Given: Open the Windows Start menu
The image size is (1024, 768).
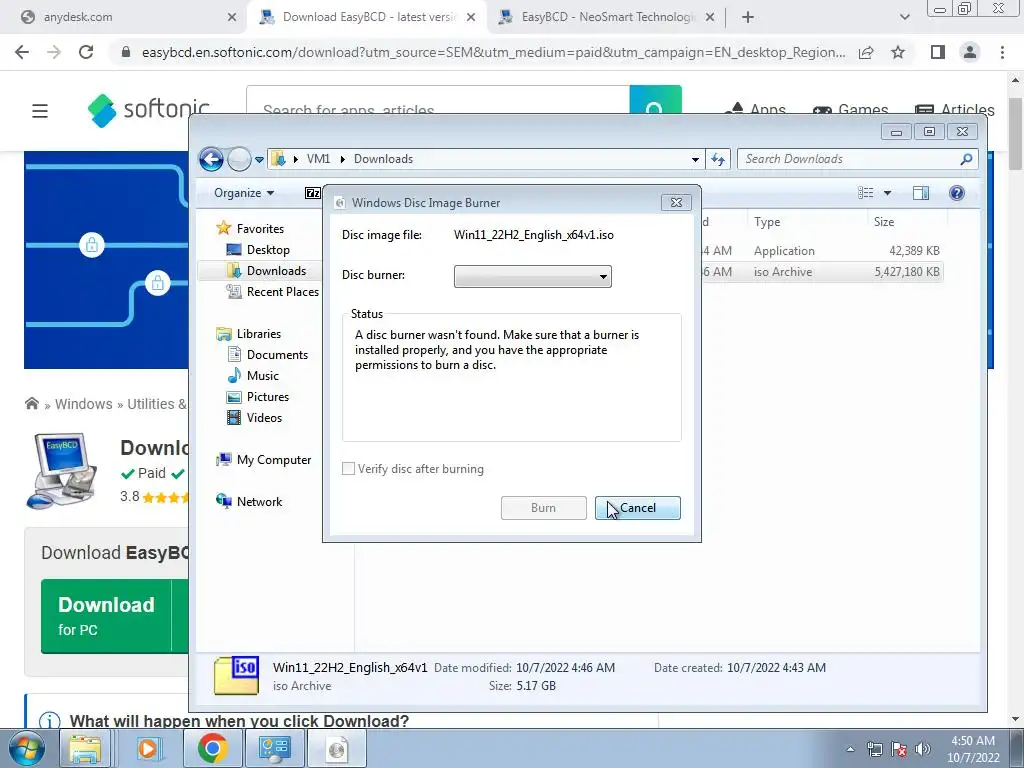Looking at the screenshot, I should [x=26, y=748].
